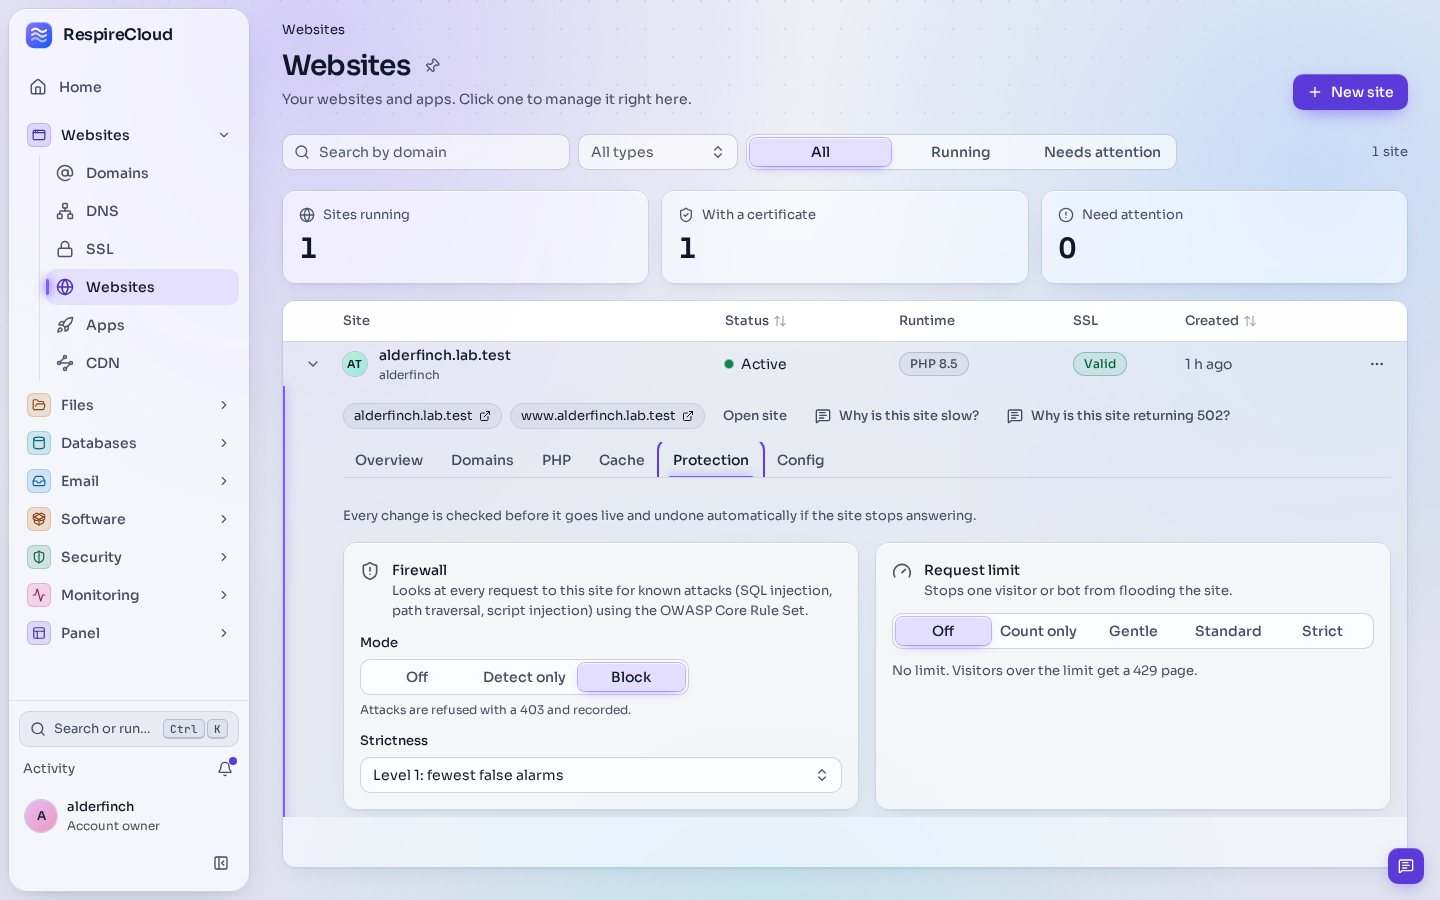The height and width of the screenshot is (900, 1440).
Task: Set Request limit to Count only
Action: pos(1038,631)
